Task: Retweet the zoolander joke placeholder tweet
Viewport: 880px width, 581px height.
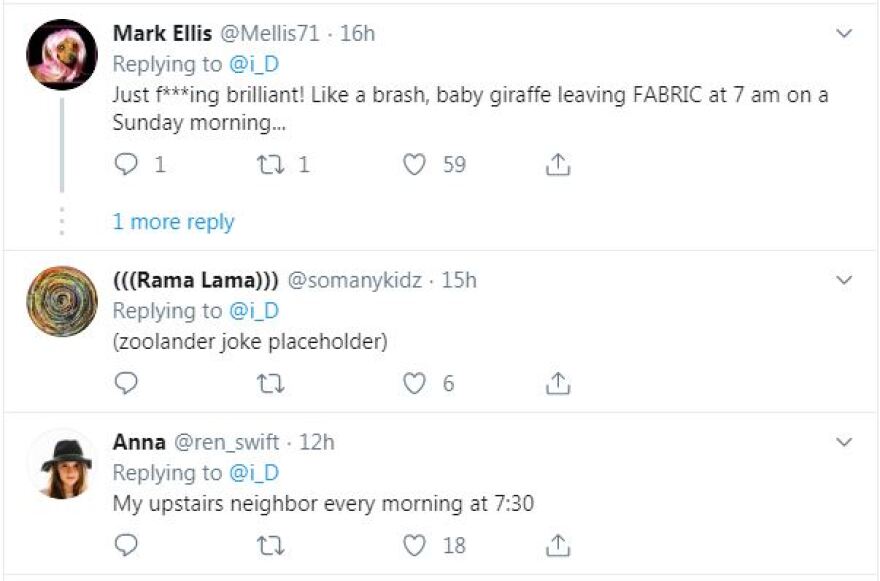Action: [x=271, y=382]
